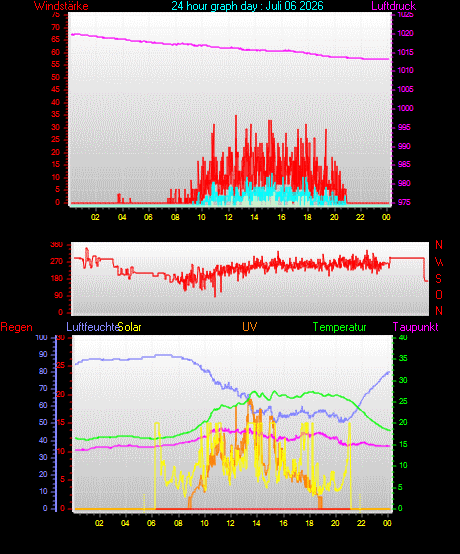Click the '04' hour label on wind graph
The image size is (460, 554).
[122, 217]
